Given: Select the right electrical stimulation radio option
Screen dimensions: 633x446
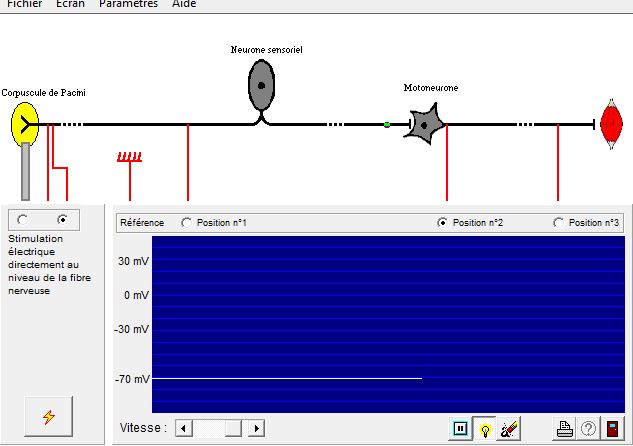Looking at the screenshot, I should pos(62,220).
